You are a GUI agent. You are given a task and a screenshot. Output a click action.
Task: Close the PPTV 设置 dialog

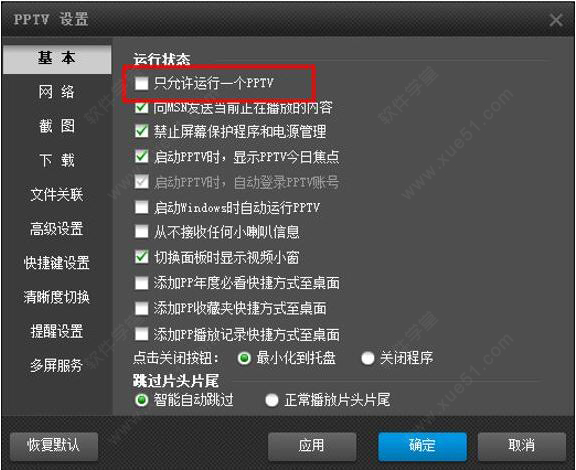point(556,20)
